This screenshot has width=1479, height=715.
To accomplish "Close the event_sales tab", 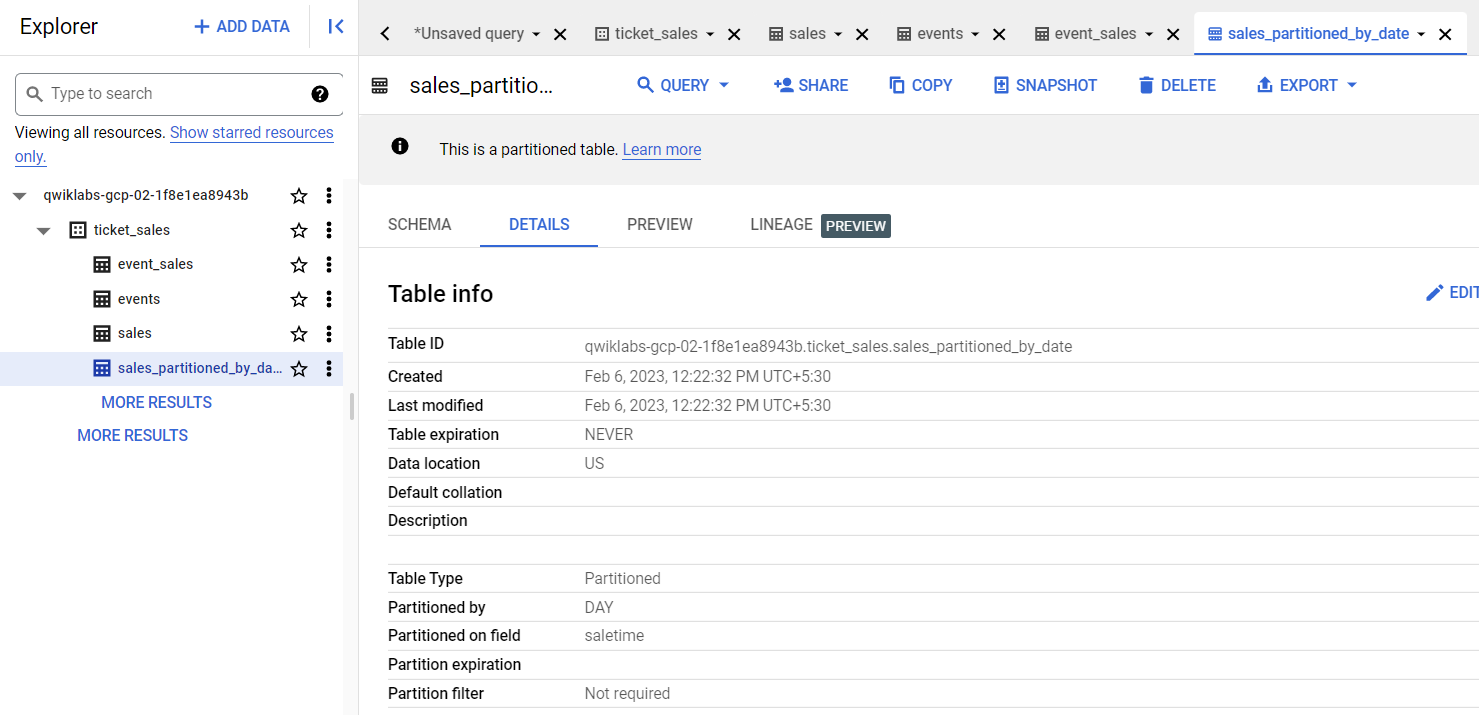I will [x=1173, y=34].
